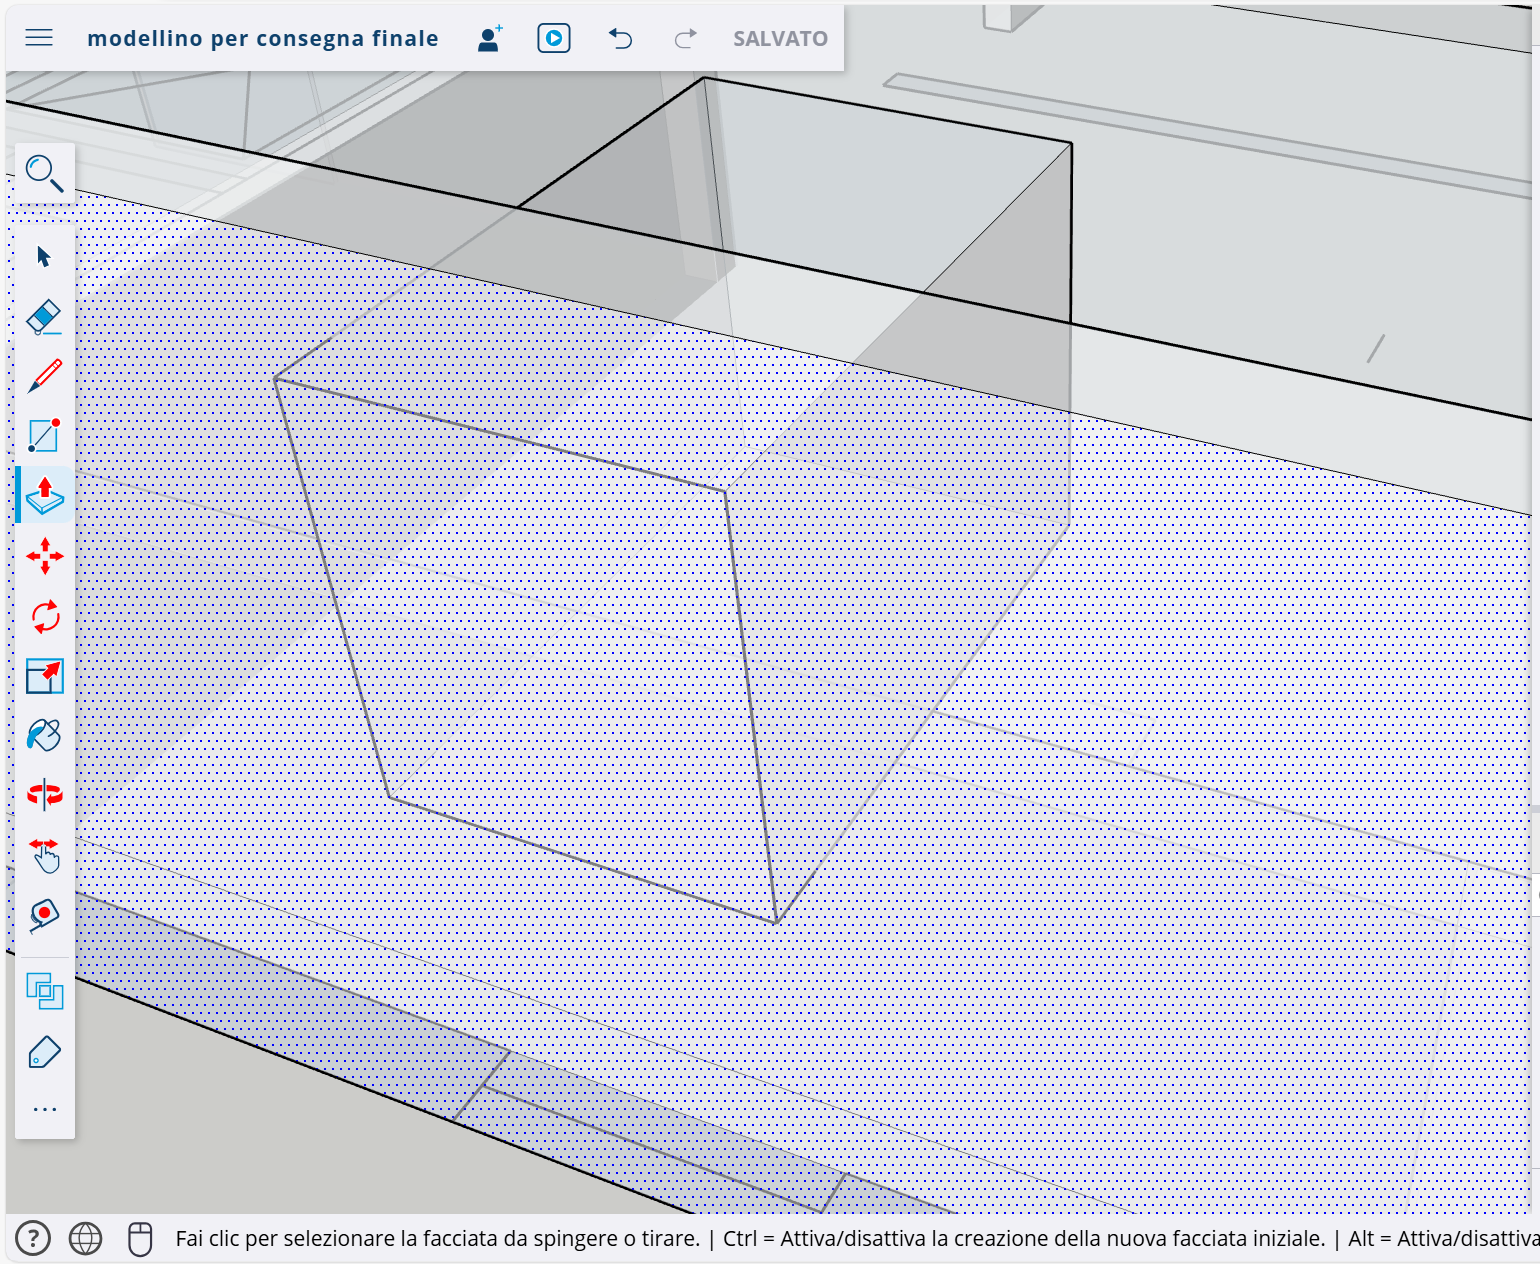Expand more tools with the ellipsis

[44, 1109]
